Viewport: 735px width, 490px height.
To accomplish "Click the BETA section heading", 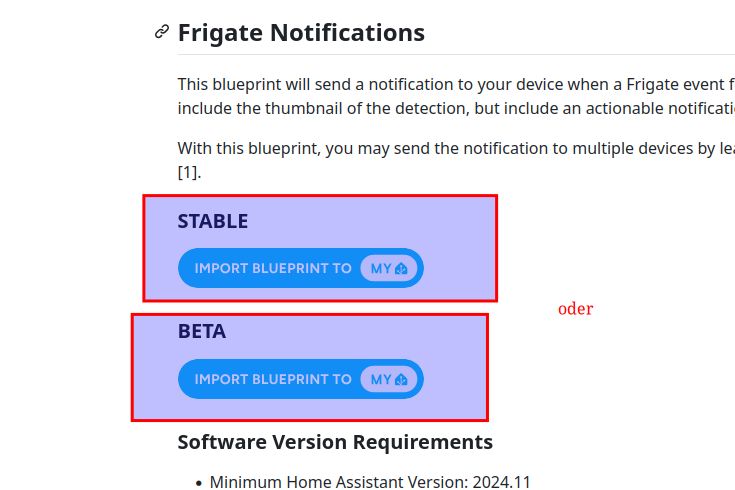I will coord(202,332).
